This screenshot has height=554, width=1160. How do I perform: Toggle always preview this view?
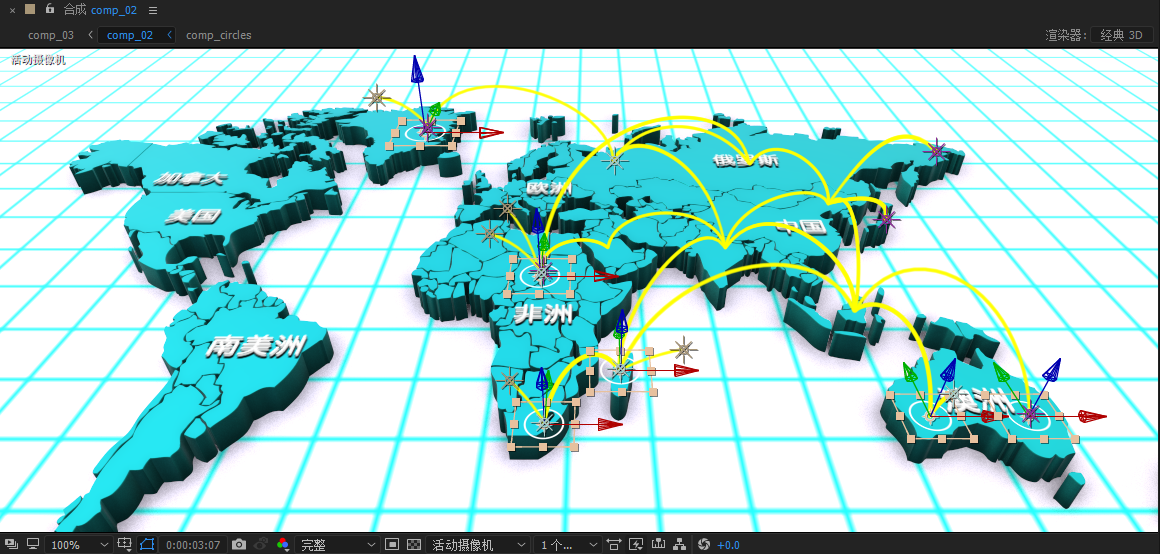(13, 544)
